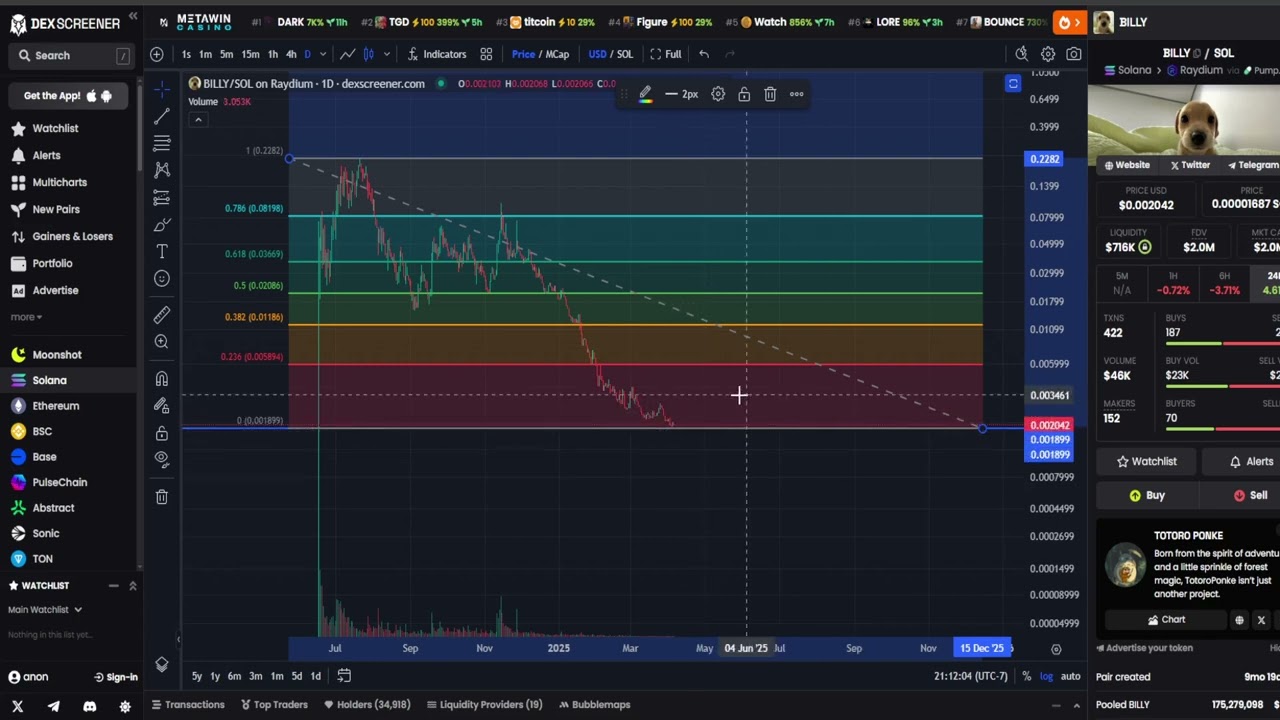Screen dimensions: 1280x720
Task: Toggle lock all drawing tools
Action: tap(162, 433)
